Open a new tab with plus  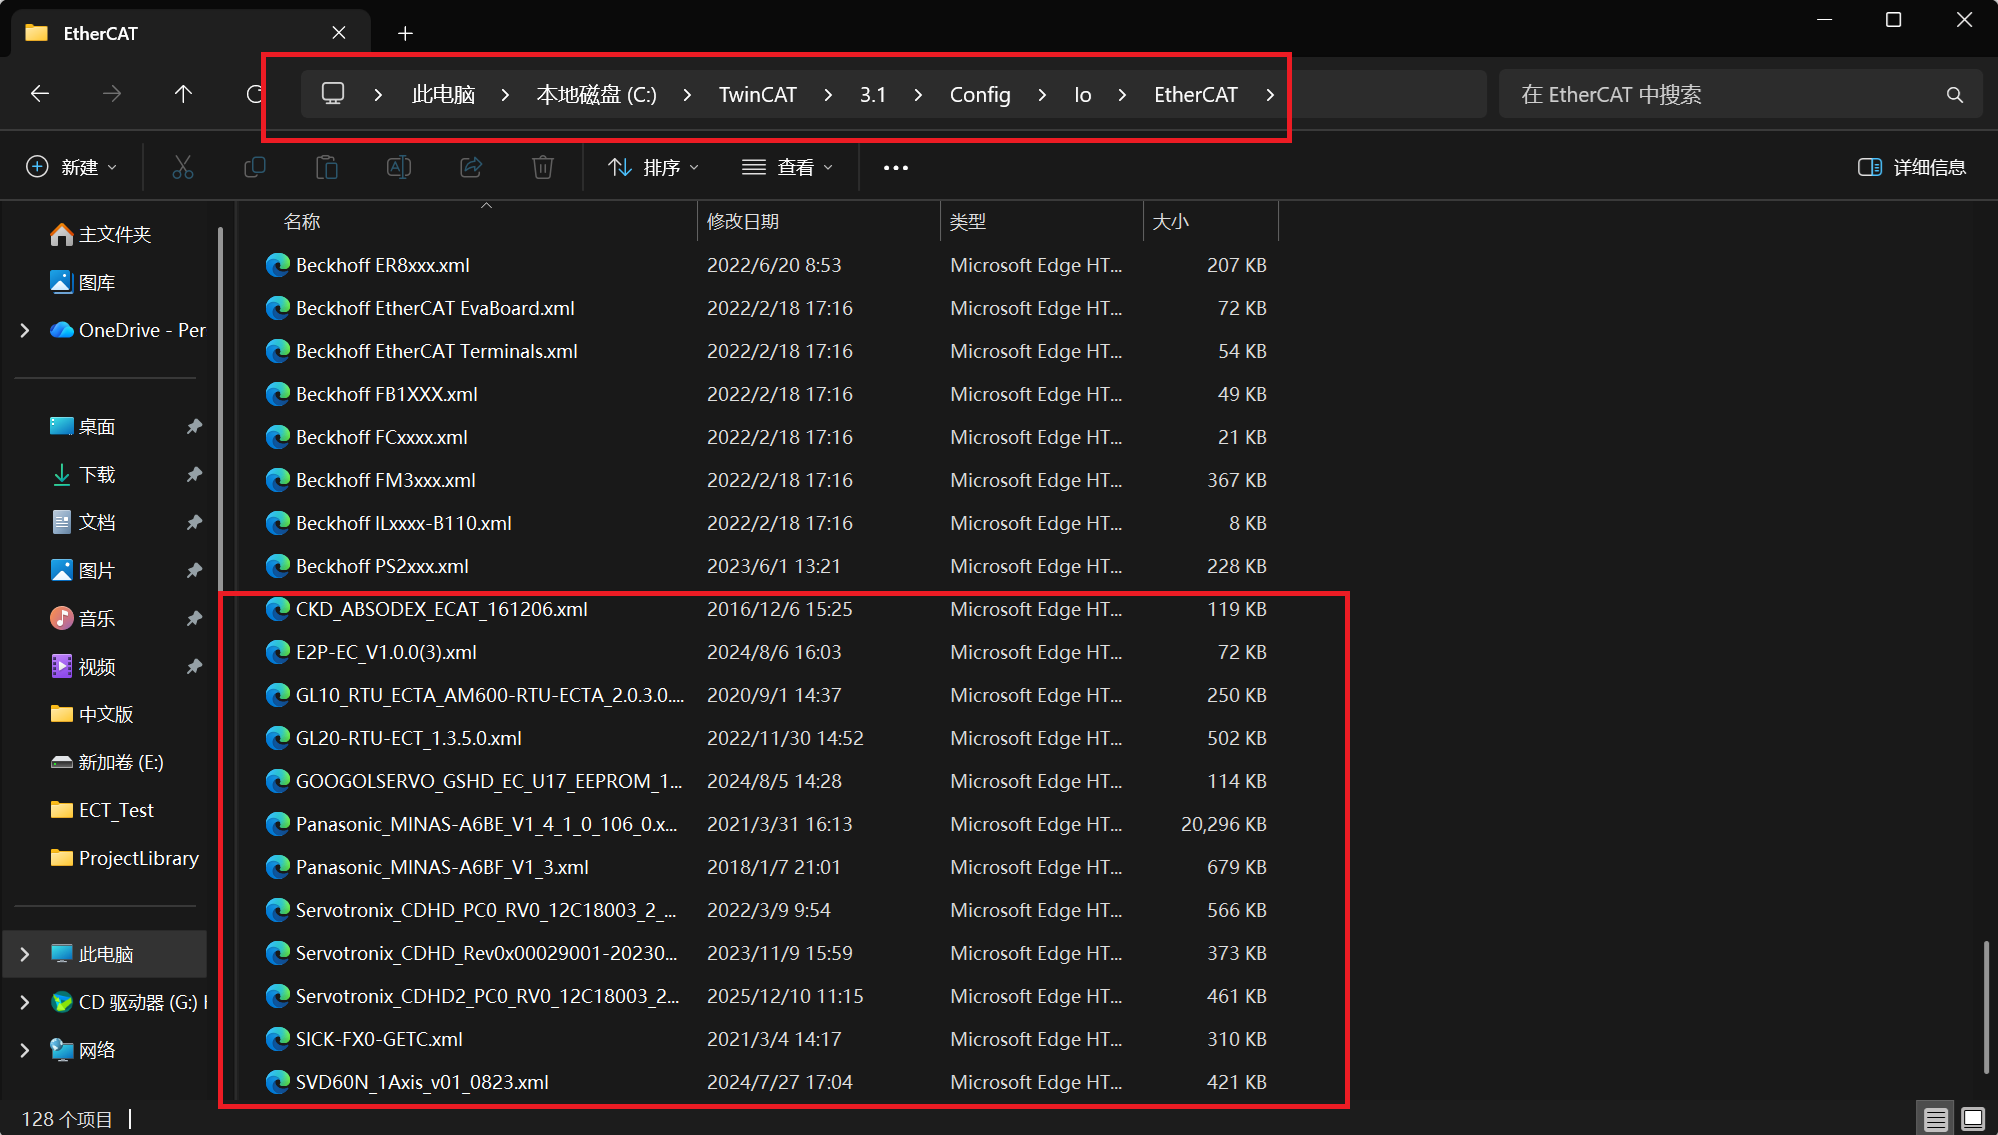coord(405,33)
